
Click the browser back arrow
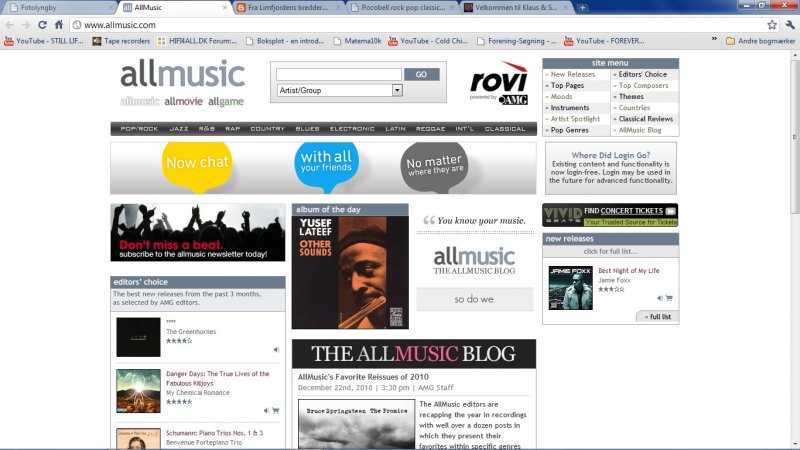(10, 24)
